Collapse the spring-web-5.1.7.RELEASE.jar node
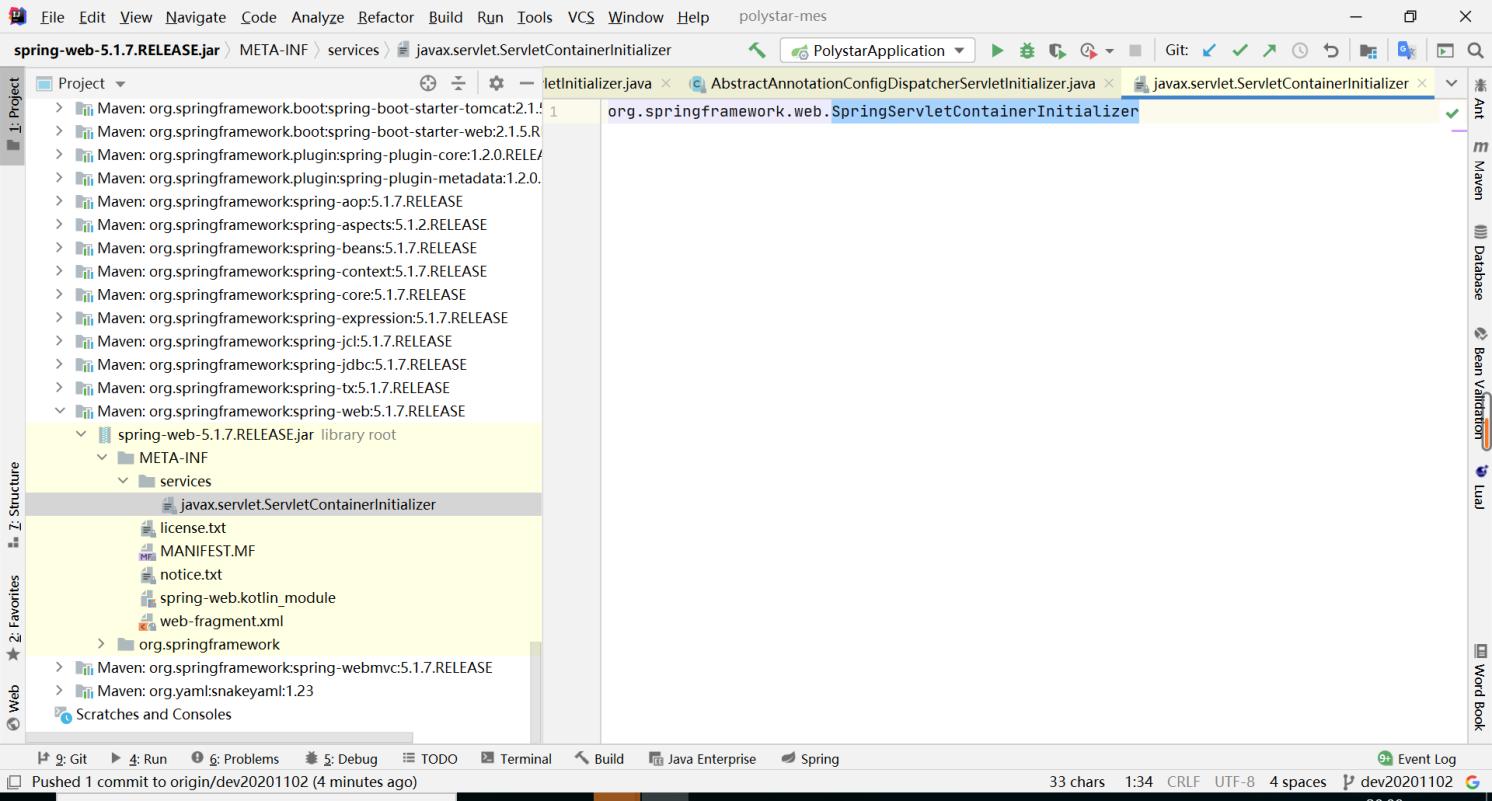The image size is (1492, 801). (x=82, y=435)
